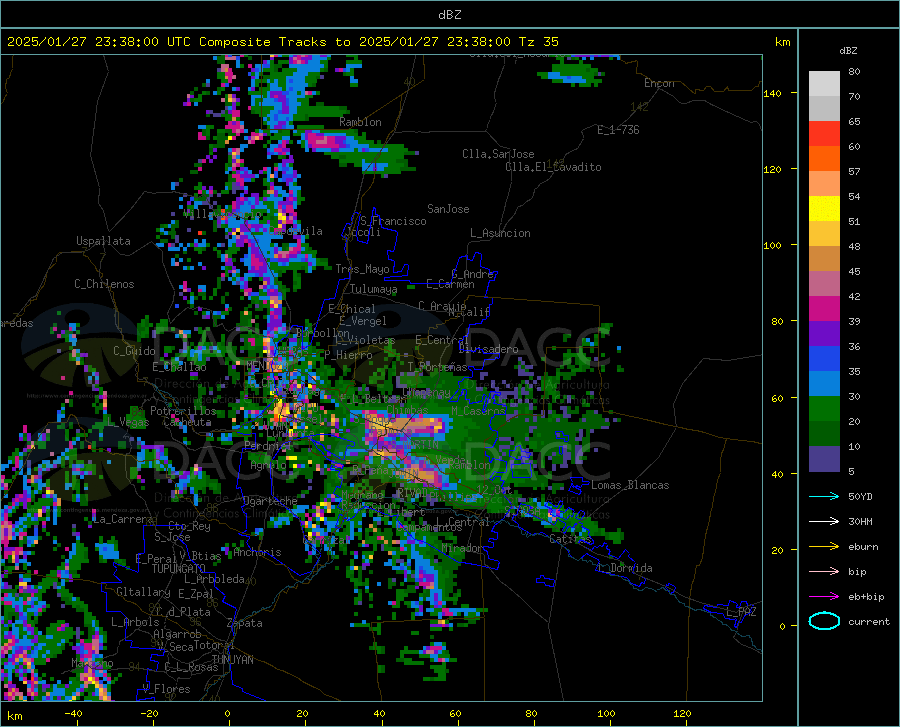Viewport: 900px width, 727px height.
Task: Click the Ramblon label near top
Action: (360, 122)
